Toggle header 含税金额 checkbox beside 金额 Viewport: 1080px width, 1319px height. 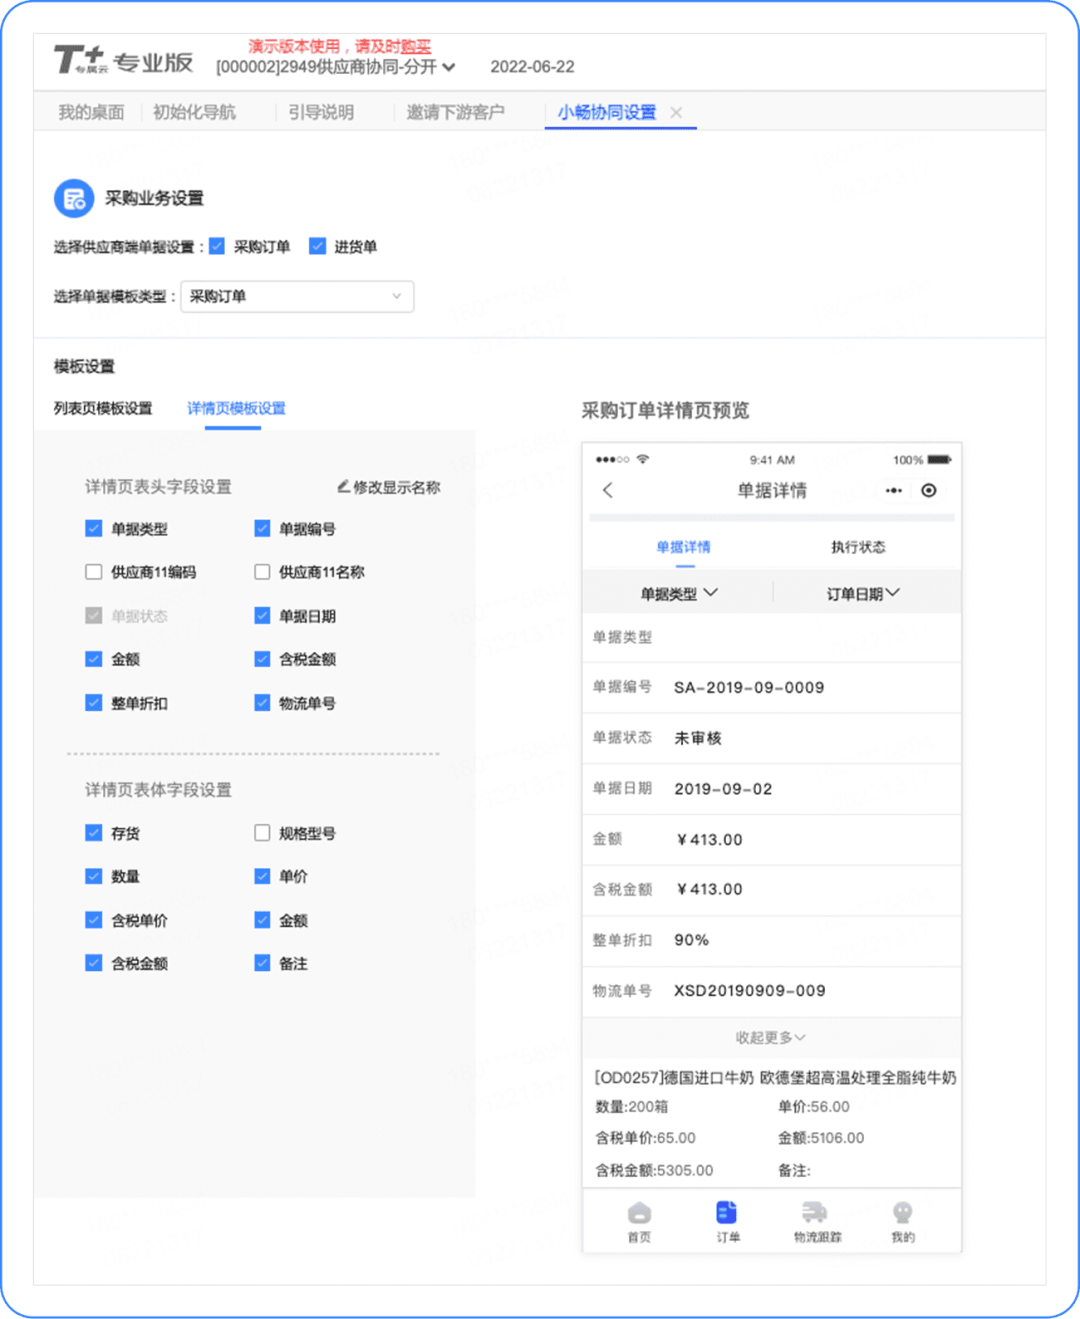(262, 658)
